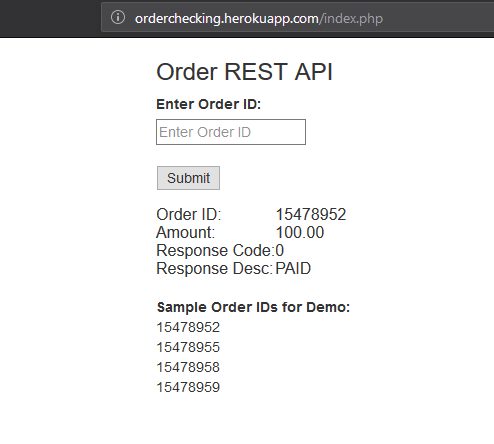
Task: Click the Enter Order ID input field
Action: pos(231,132)
